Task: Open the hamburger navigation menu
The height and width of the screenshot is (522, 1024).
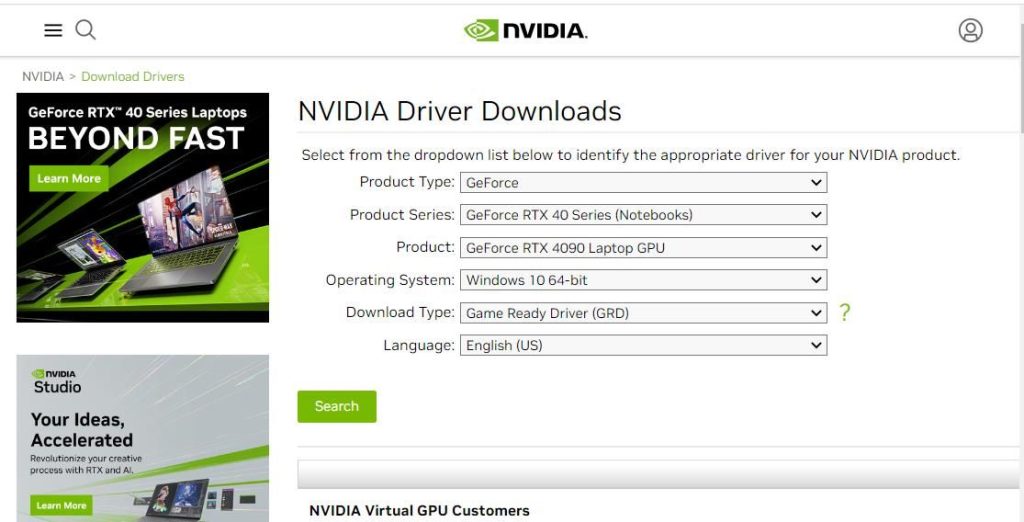Action: 53,31
